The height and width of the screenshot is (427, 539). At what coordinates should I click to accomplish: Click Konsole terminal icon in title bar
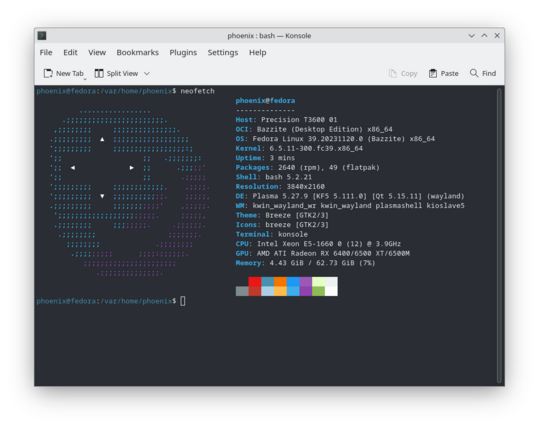click(42, 35)
